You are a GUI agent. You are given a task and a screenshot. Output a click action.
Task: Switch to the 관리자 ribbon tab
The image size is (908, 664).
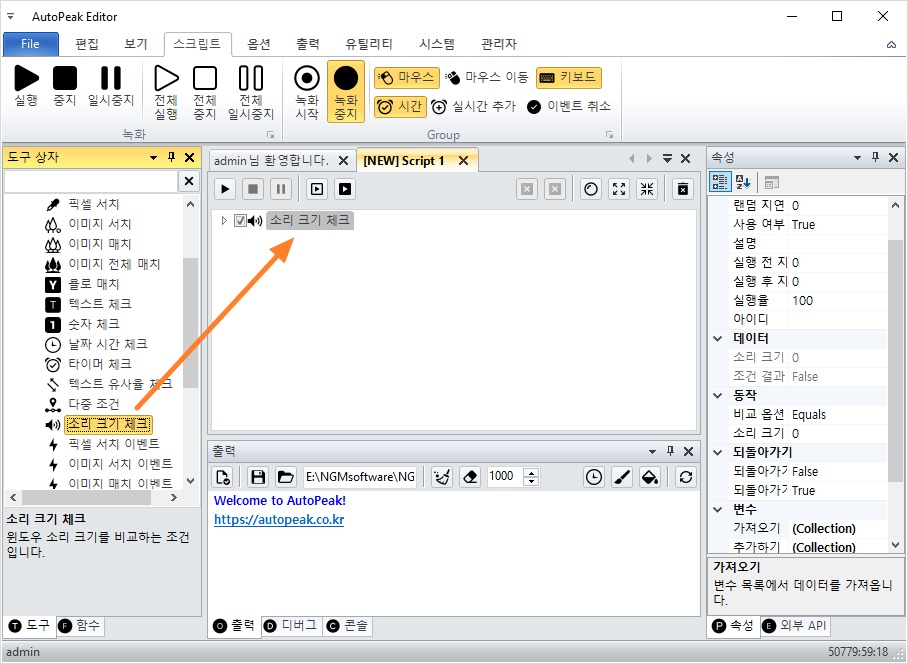click(499, 44)
